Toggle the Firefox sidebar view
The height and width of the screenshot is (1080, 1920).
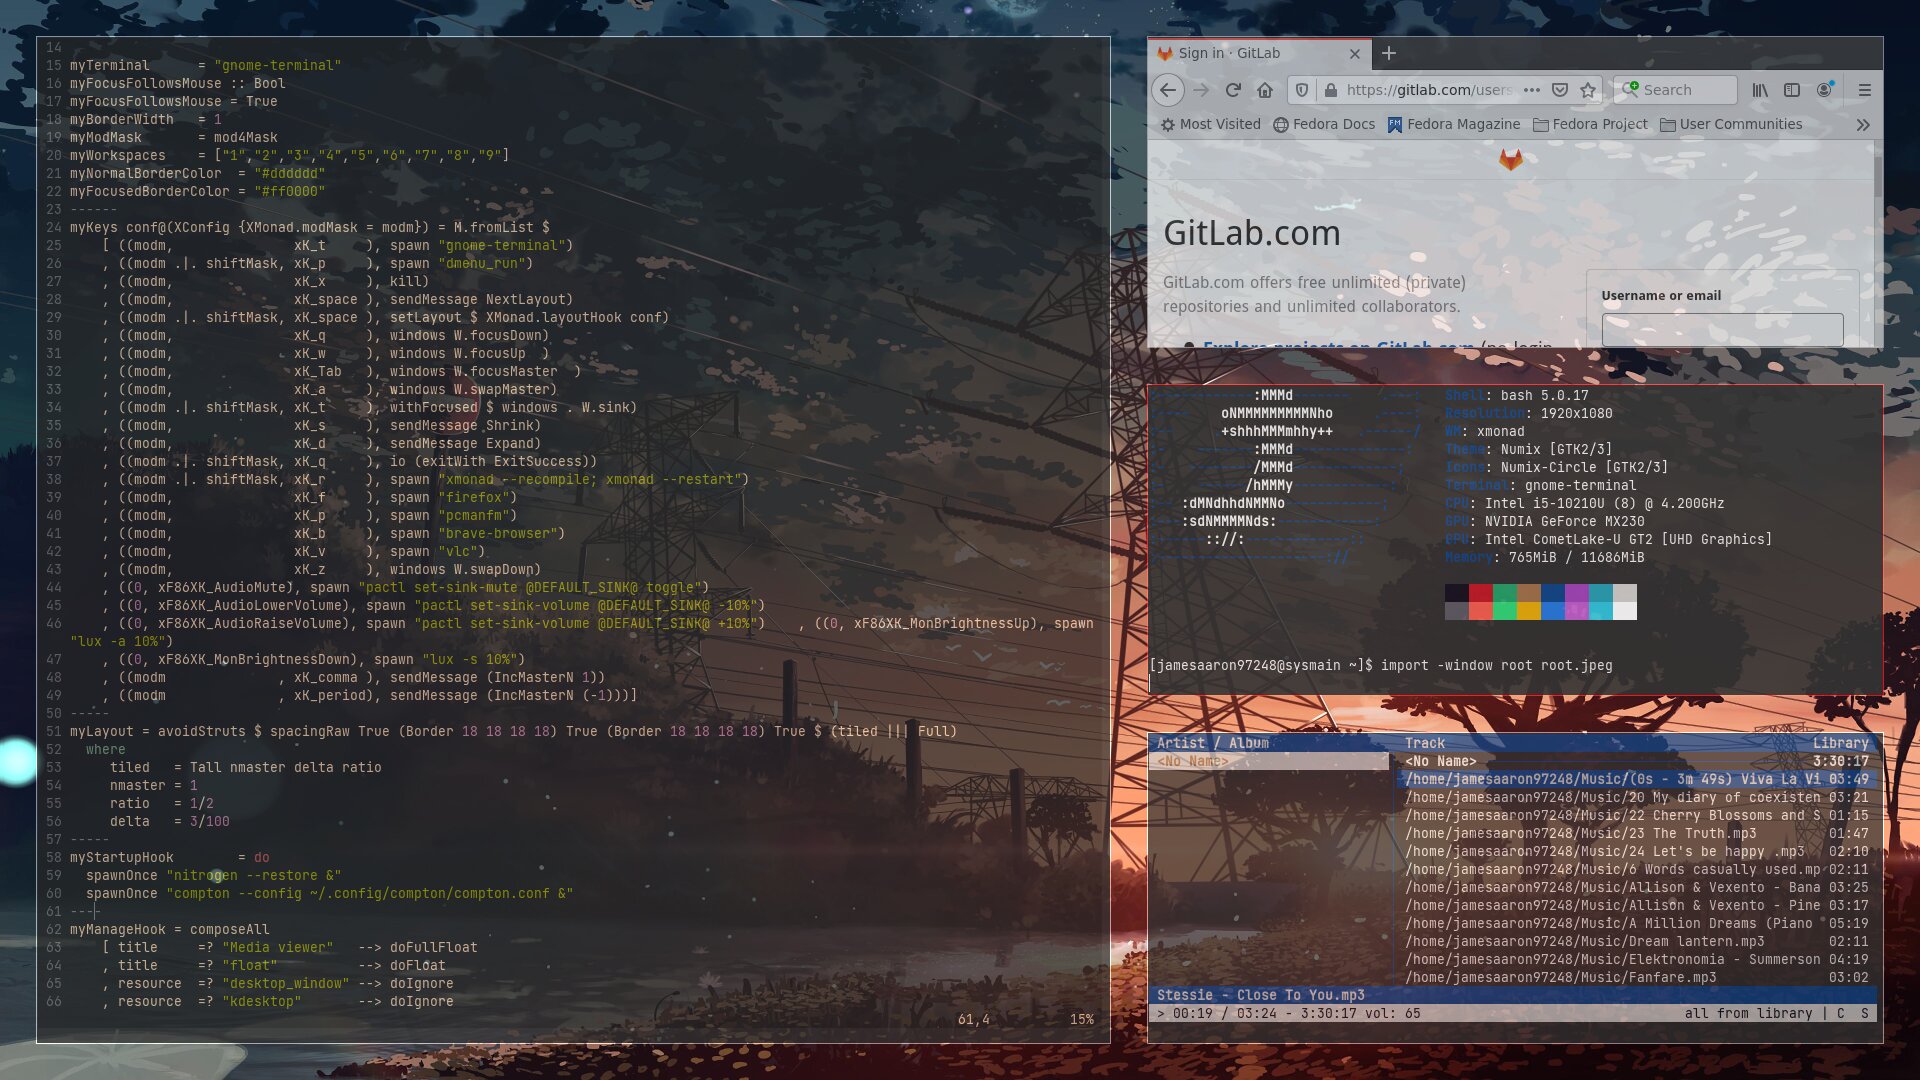1792,90
